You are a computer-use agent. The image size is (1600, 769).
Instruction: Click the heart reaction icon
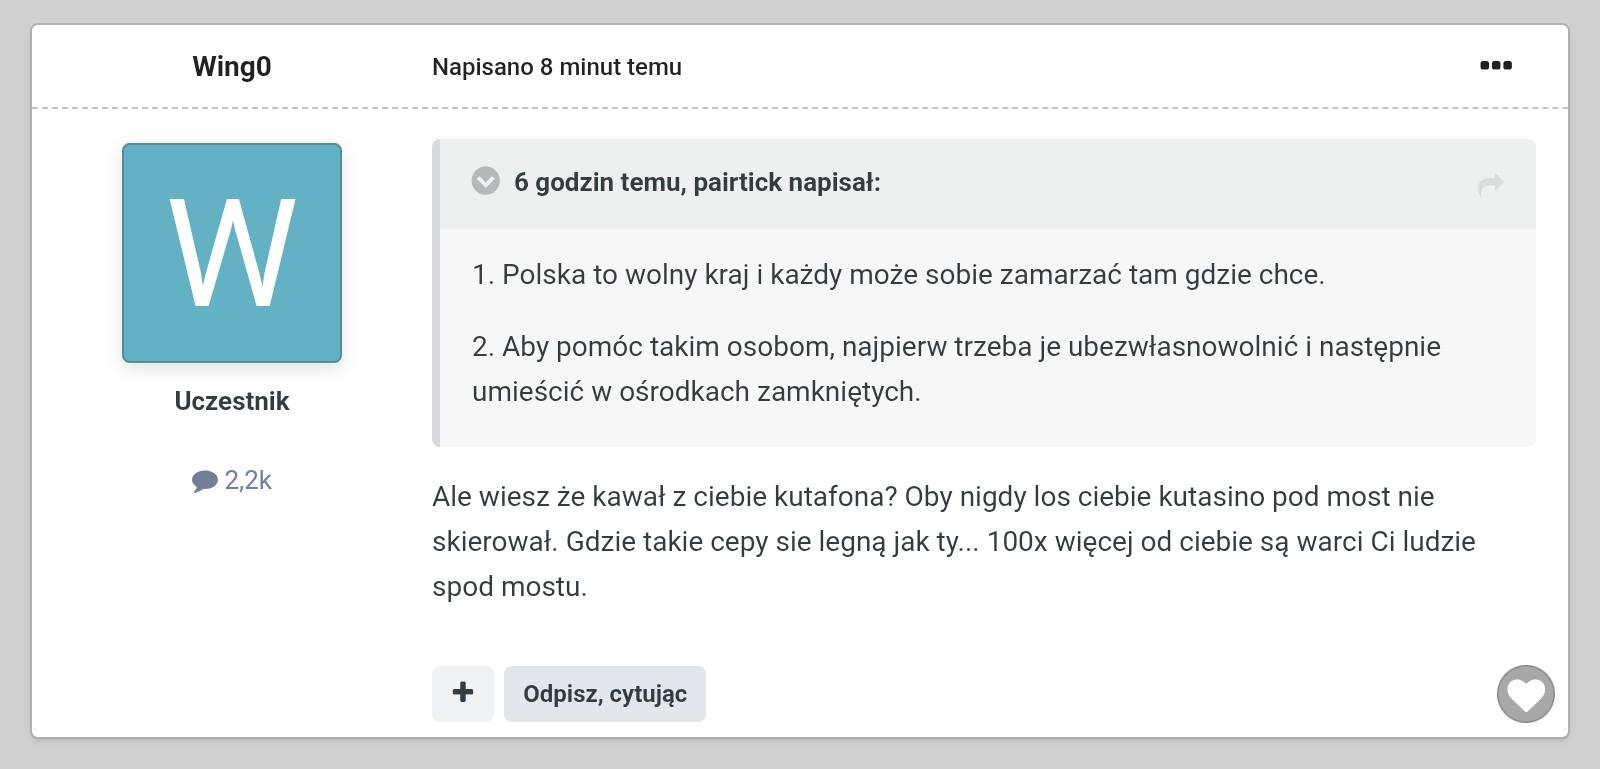pyautogui.click(x=1525, y=693)
